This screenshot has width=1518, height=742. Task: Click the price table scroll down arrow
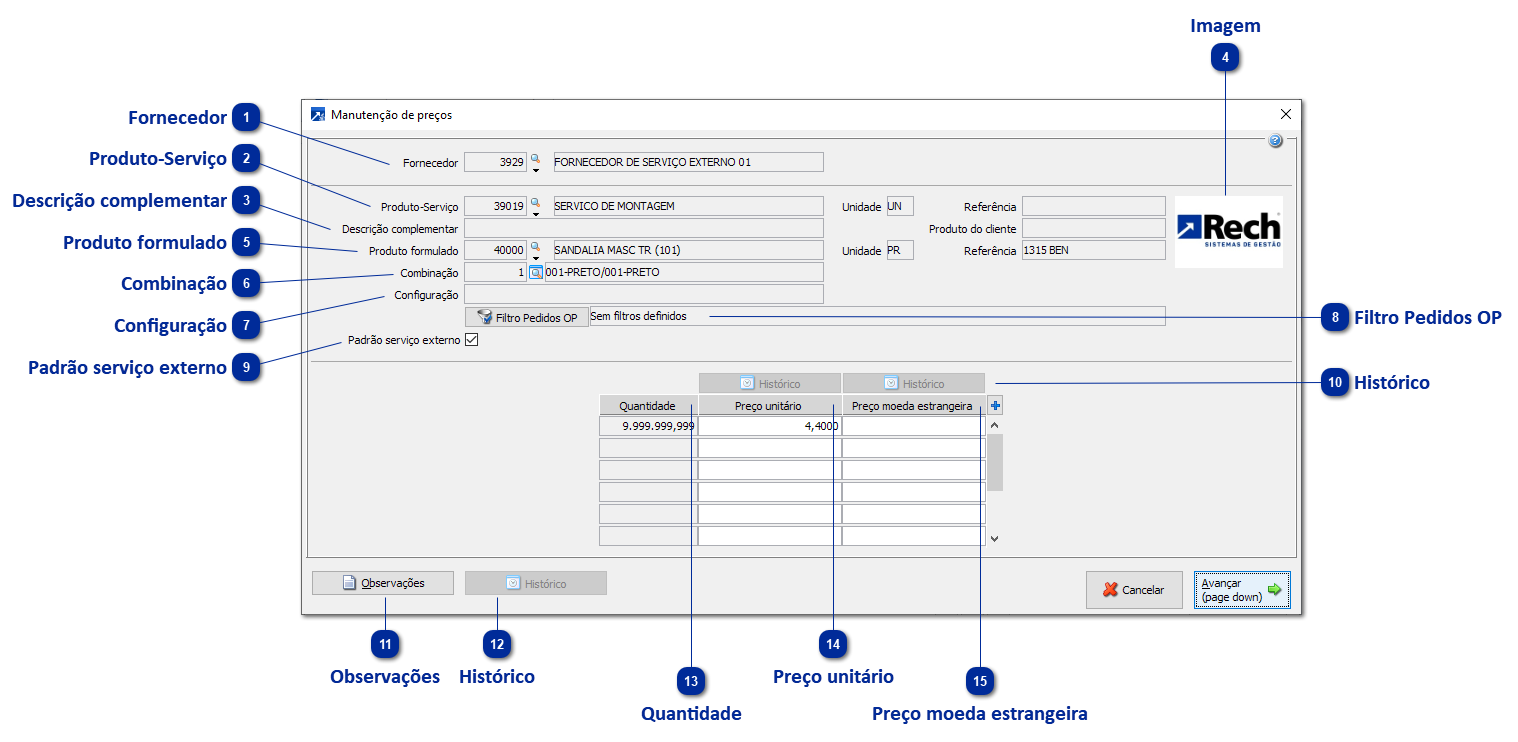[995, 538]
